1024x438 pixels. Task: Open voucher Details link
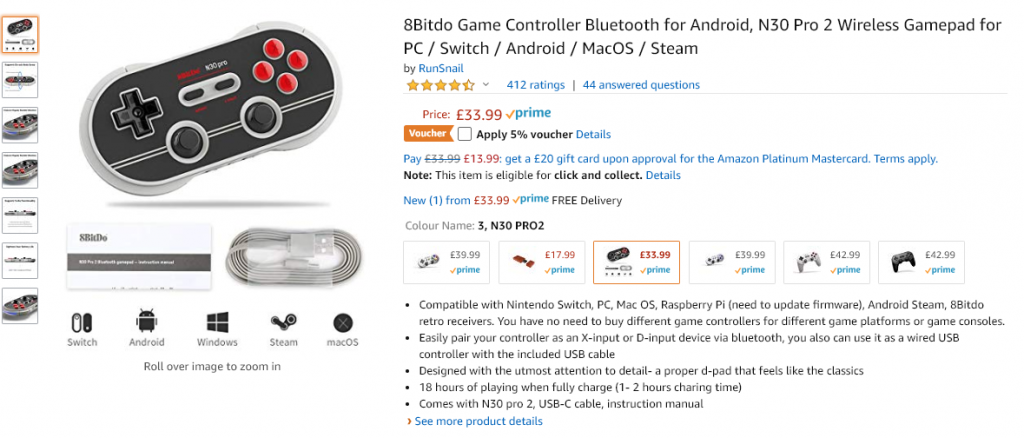coord(593,134)
